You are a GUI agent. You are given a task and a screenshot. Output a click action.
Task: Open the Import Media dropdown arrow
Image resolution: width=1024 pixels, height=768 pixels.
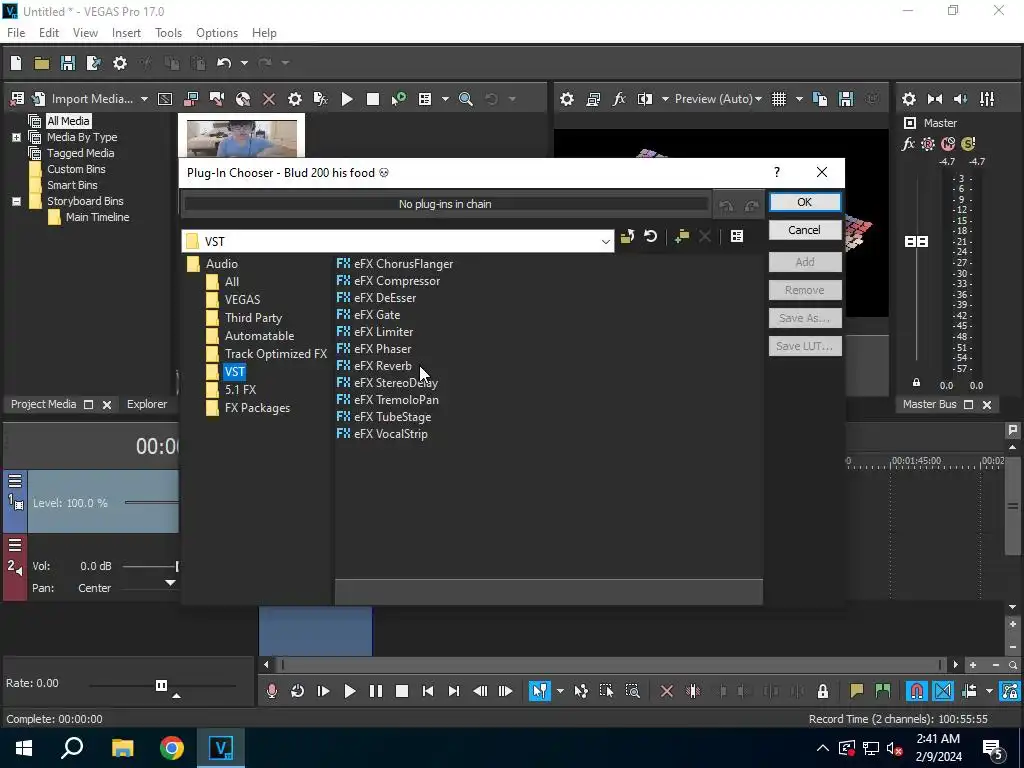coord(144,99)
